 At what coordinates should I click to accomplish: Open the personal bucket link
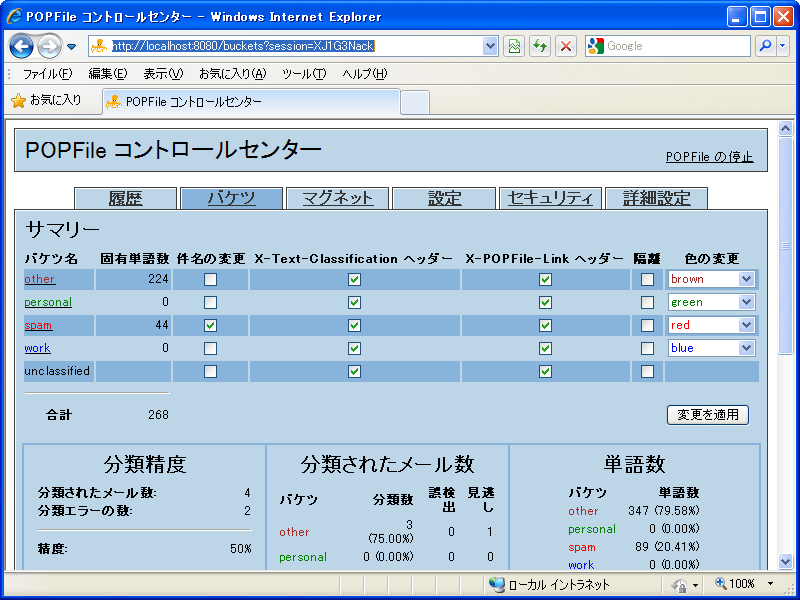[x=48, y=302]
